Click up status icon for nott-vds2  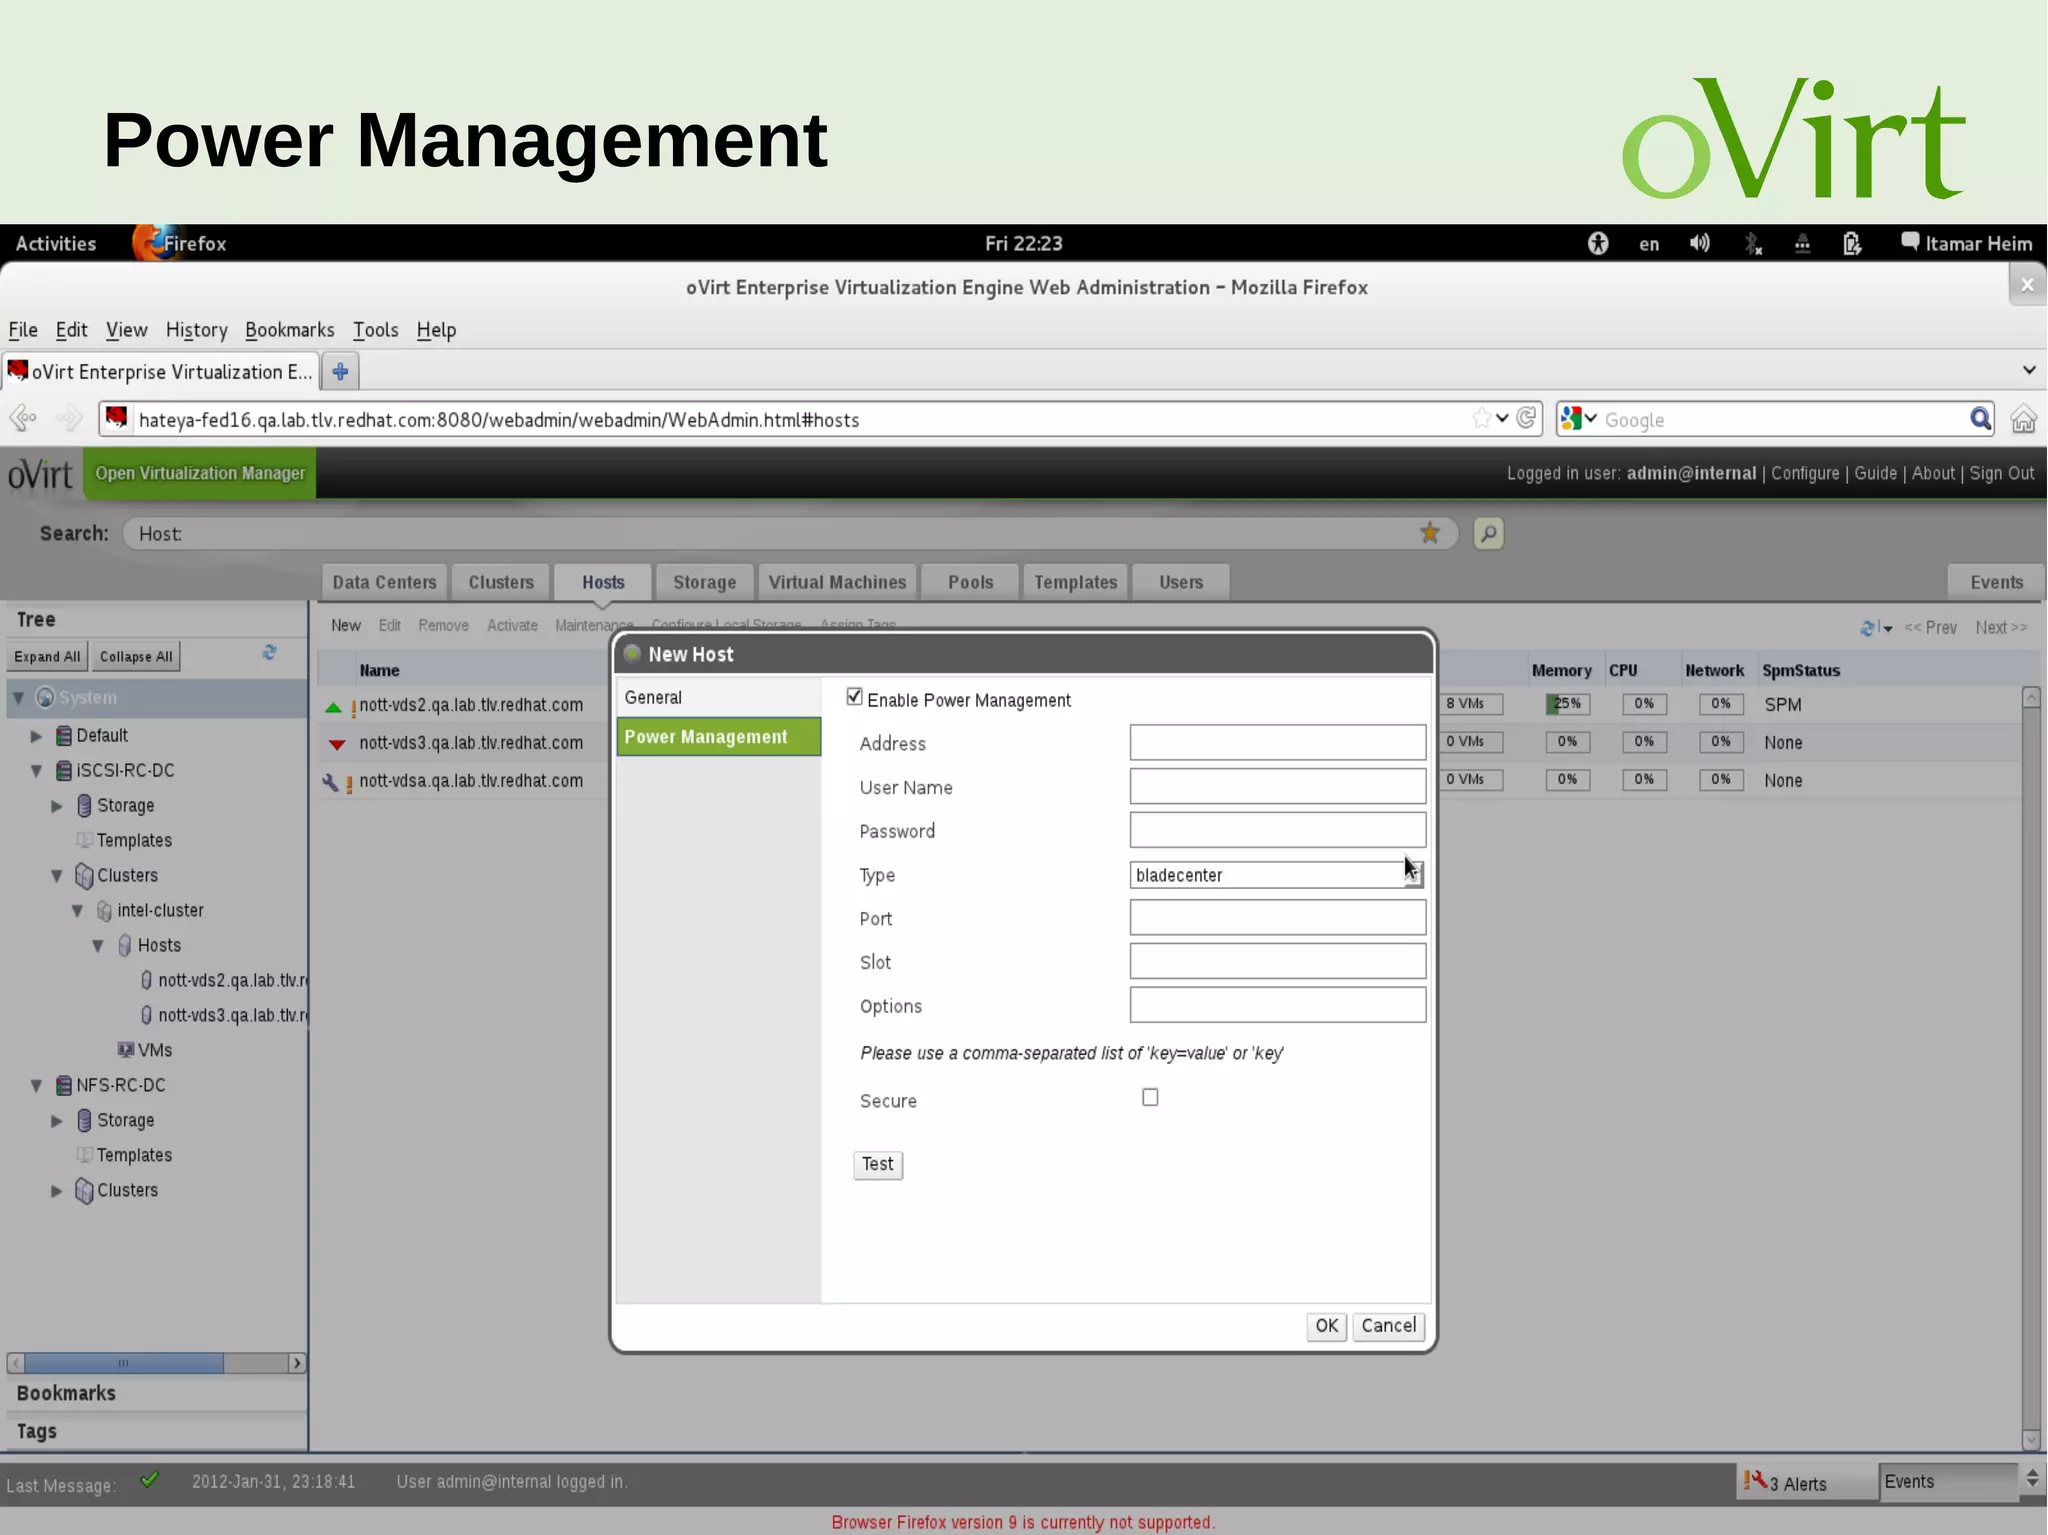pos(333,707)
